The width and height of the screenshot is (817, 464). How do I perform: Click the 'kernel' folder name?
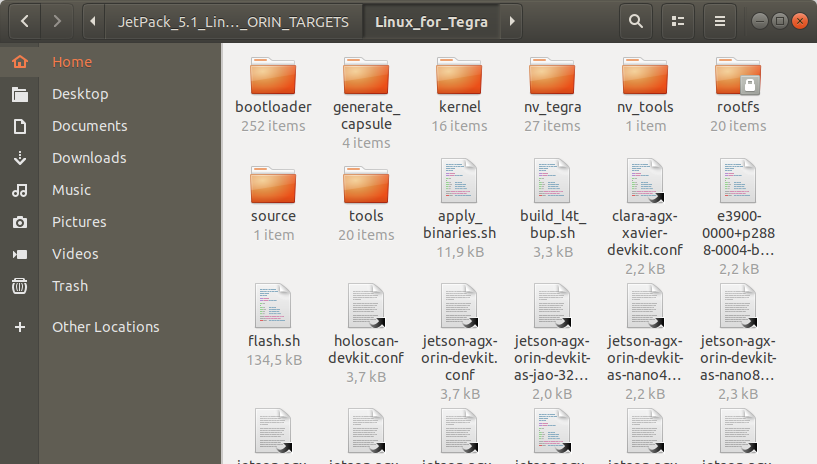tap(460, 107)
